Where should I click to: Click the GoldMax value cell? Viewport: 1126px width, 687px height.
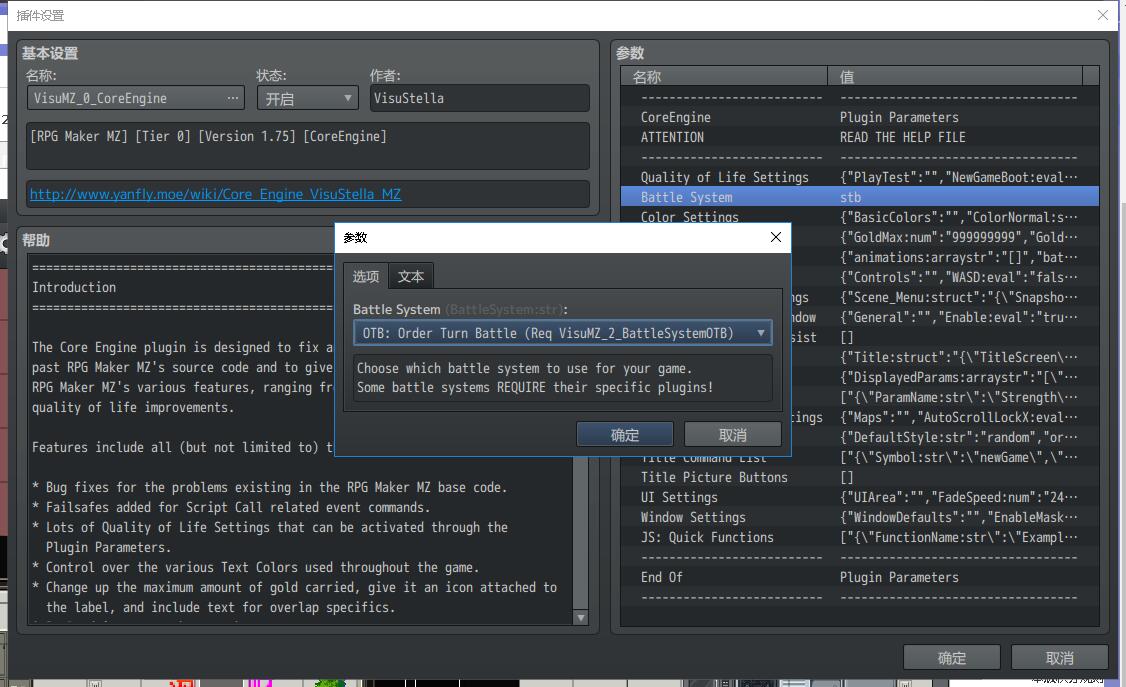[x=958, y=238]
